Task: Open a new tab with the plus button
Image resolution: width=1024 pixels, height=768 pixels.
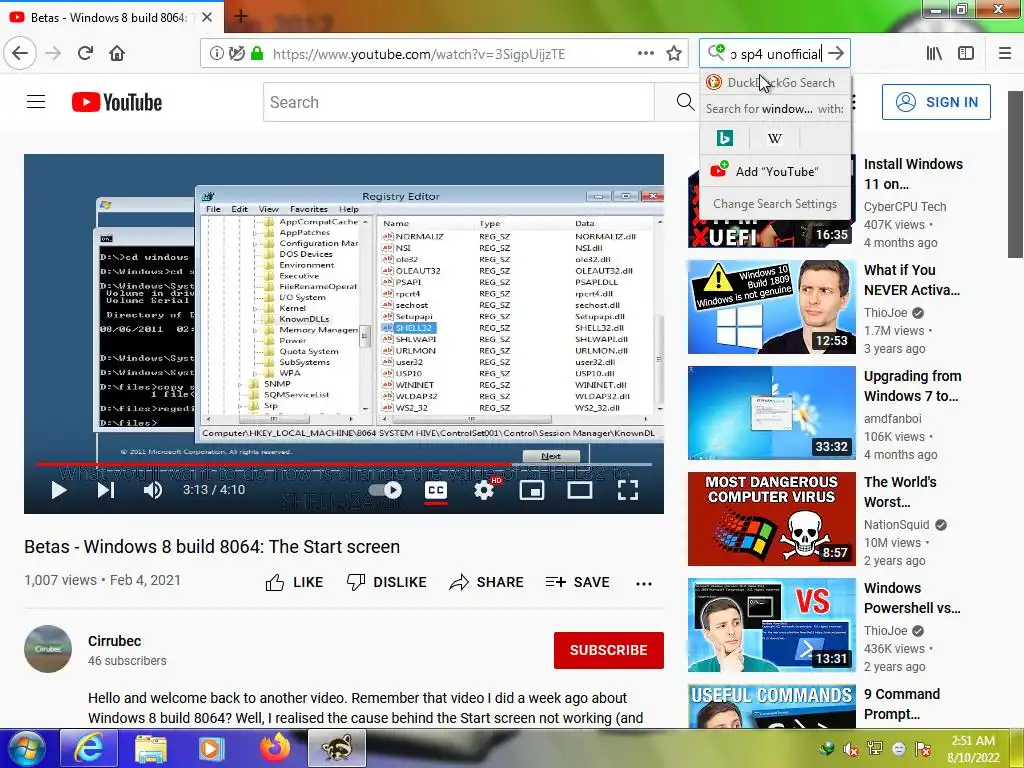Action: tap(240, 16)
